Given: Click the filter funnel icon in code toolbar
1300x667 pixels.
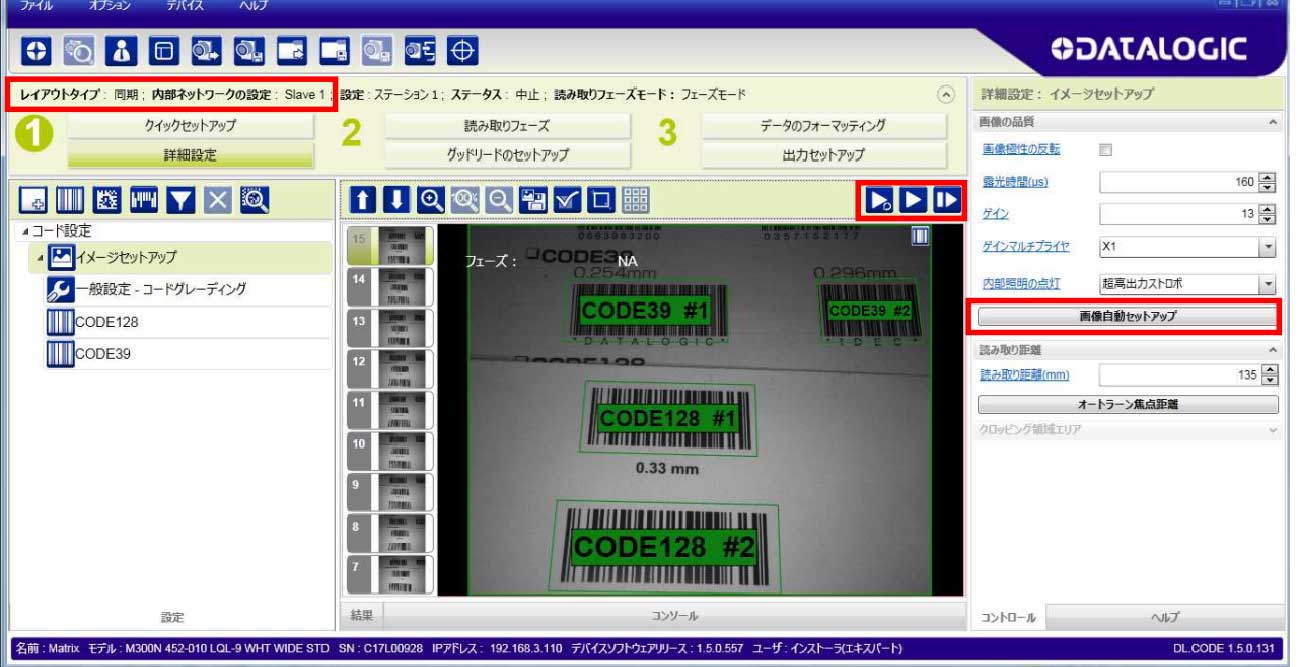Looking at the screenshot, I should [182, 200].
